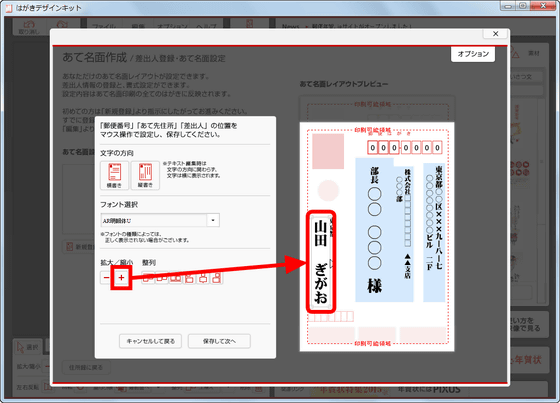Click the round postmark placeholder circle
The width and height of the screenshot is (560, 403).
[x=328, y=190]
